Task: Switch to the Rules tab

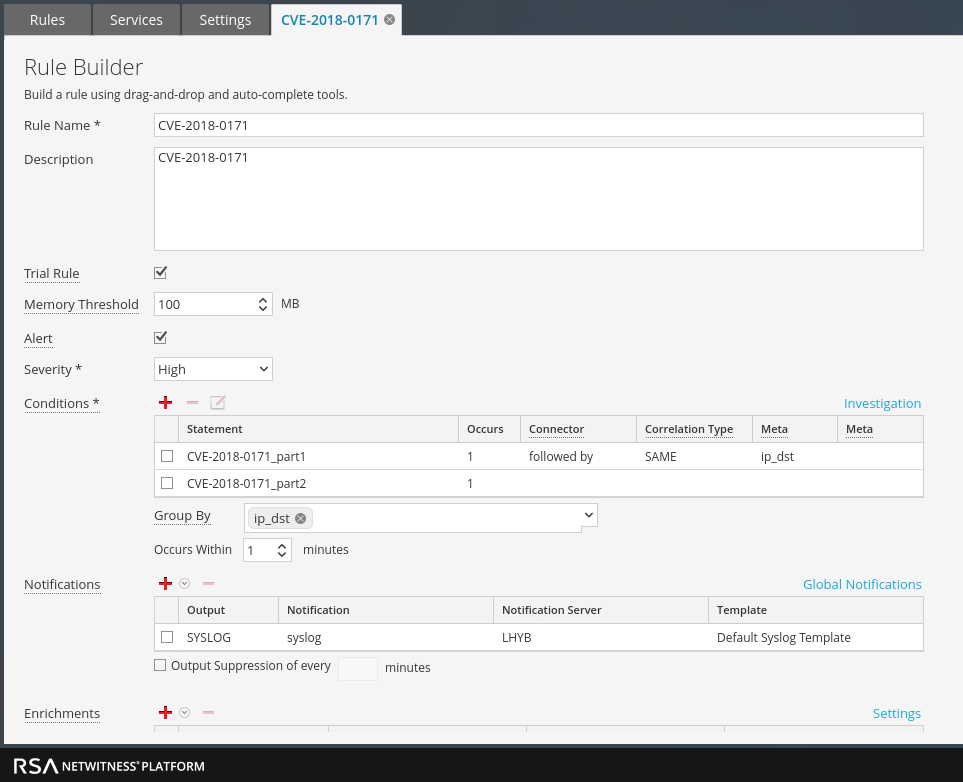Action: click(x=47, y=20)
